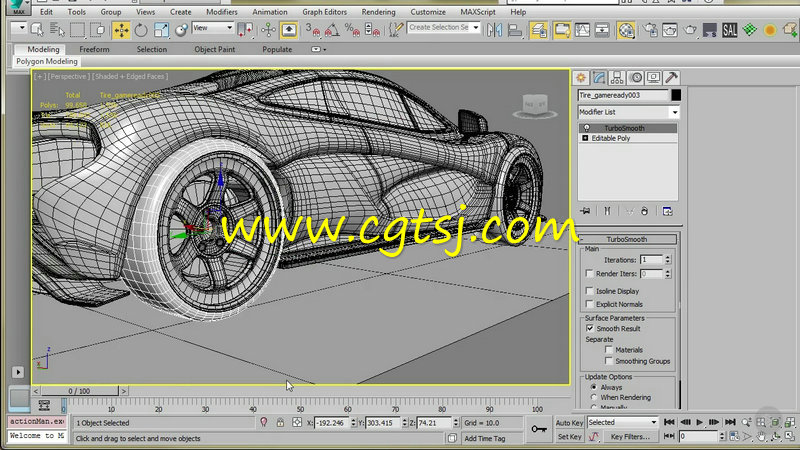Select the Select Object tool
The image size is (800, 450).
point(37,30)
